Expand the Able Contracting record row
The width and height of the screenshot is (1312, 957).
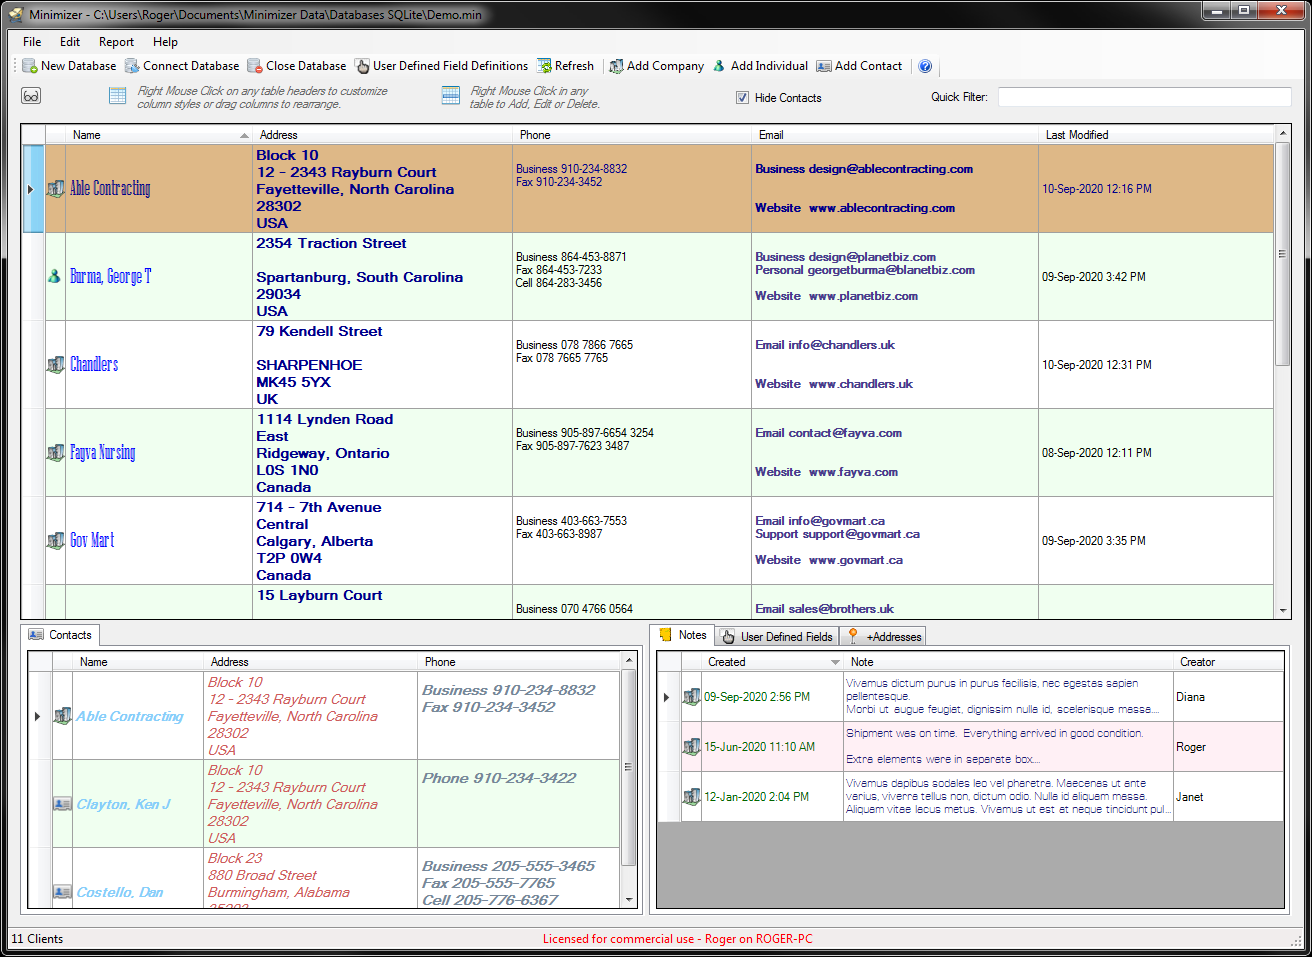[x=33, y=188]
